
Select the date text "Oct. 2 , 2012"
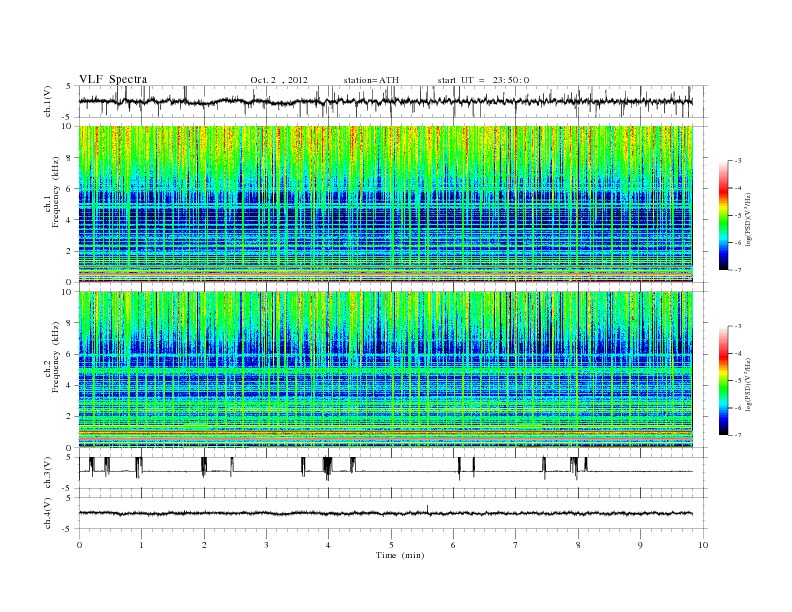point(278,80)
